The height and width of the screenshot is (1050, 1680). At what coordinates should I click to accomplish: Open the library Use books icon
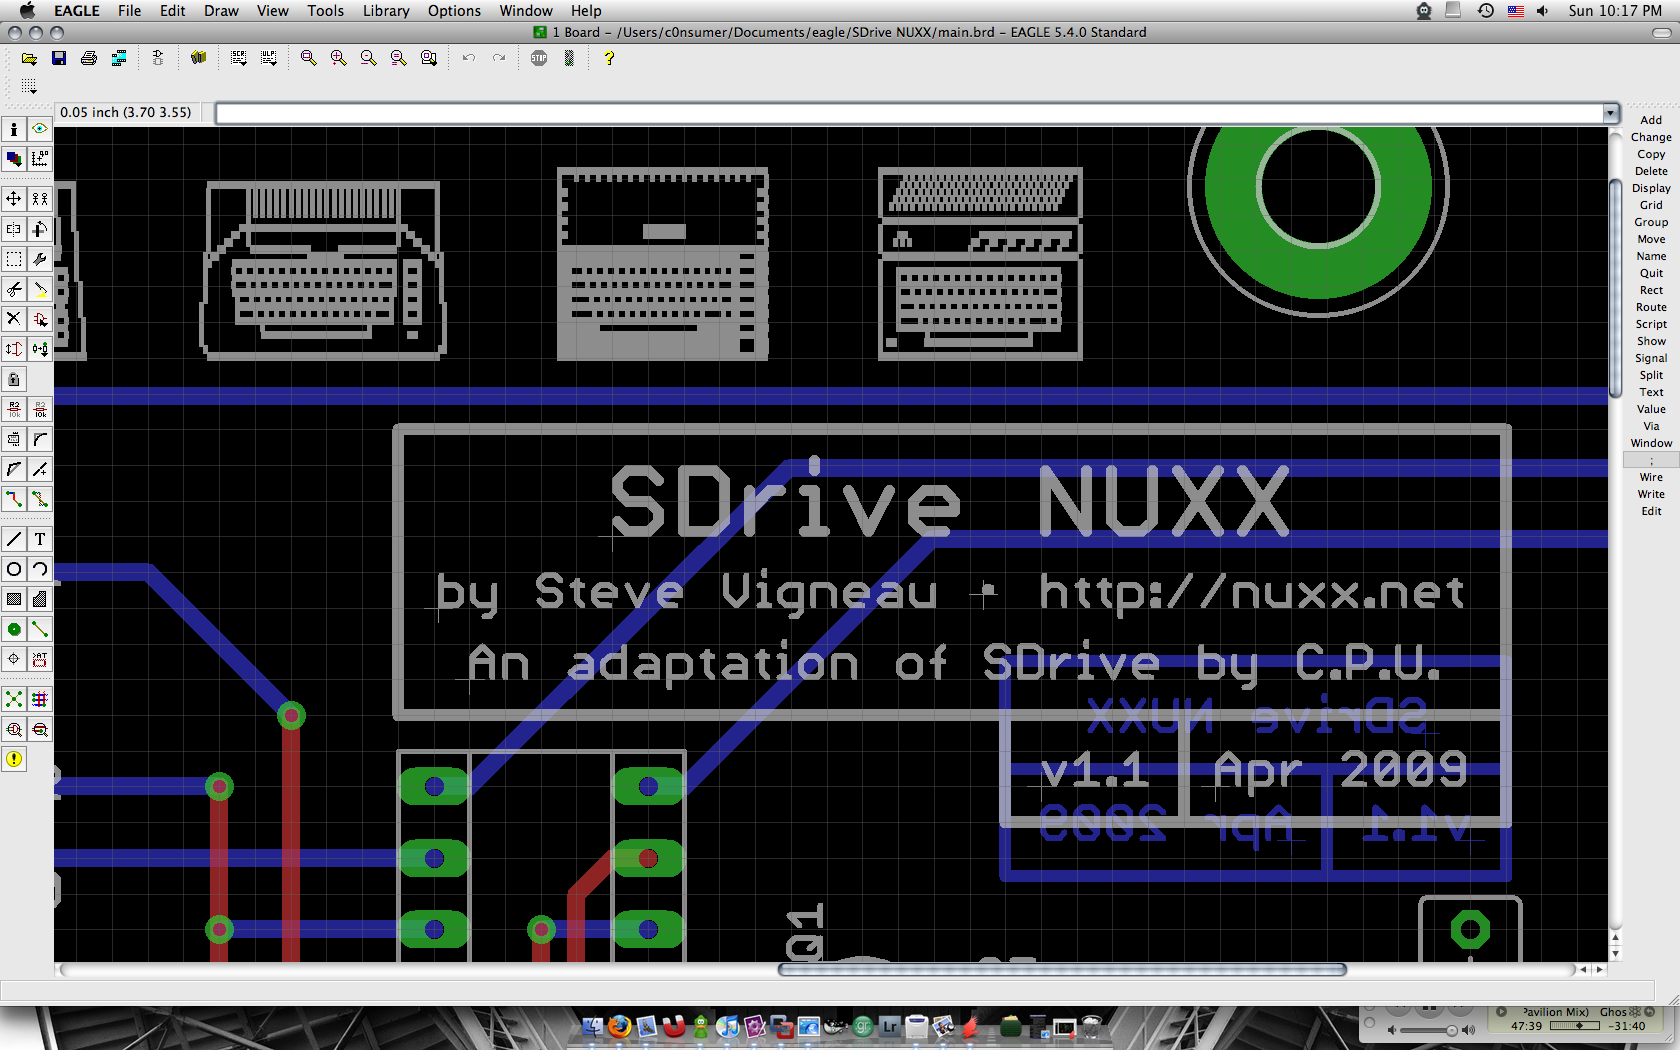click(x=198, y=58)
